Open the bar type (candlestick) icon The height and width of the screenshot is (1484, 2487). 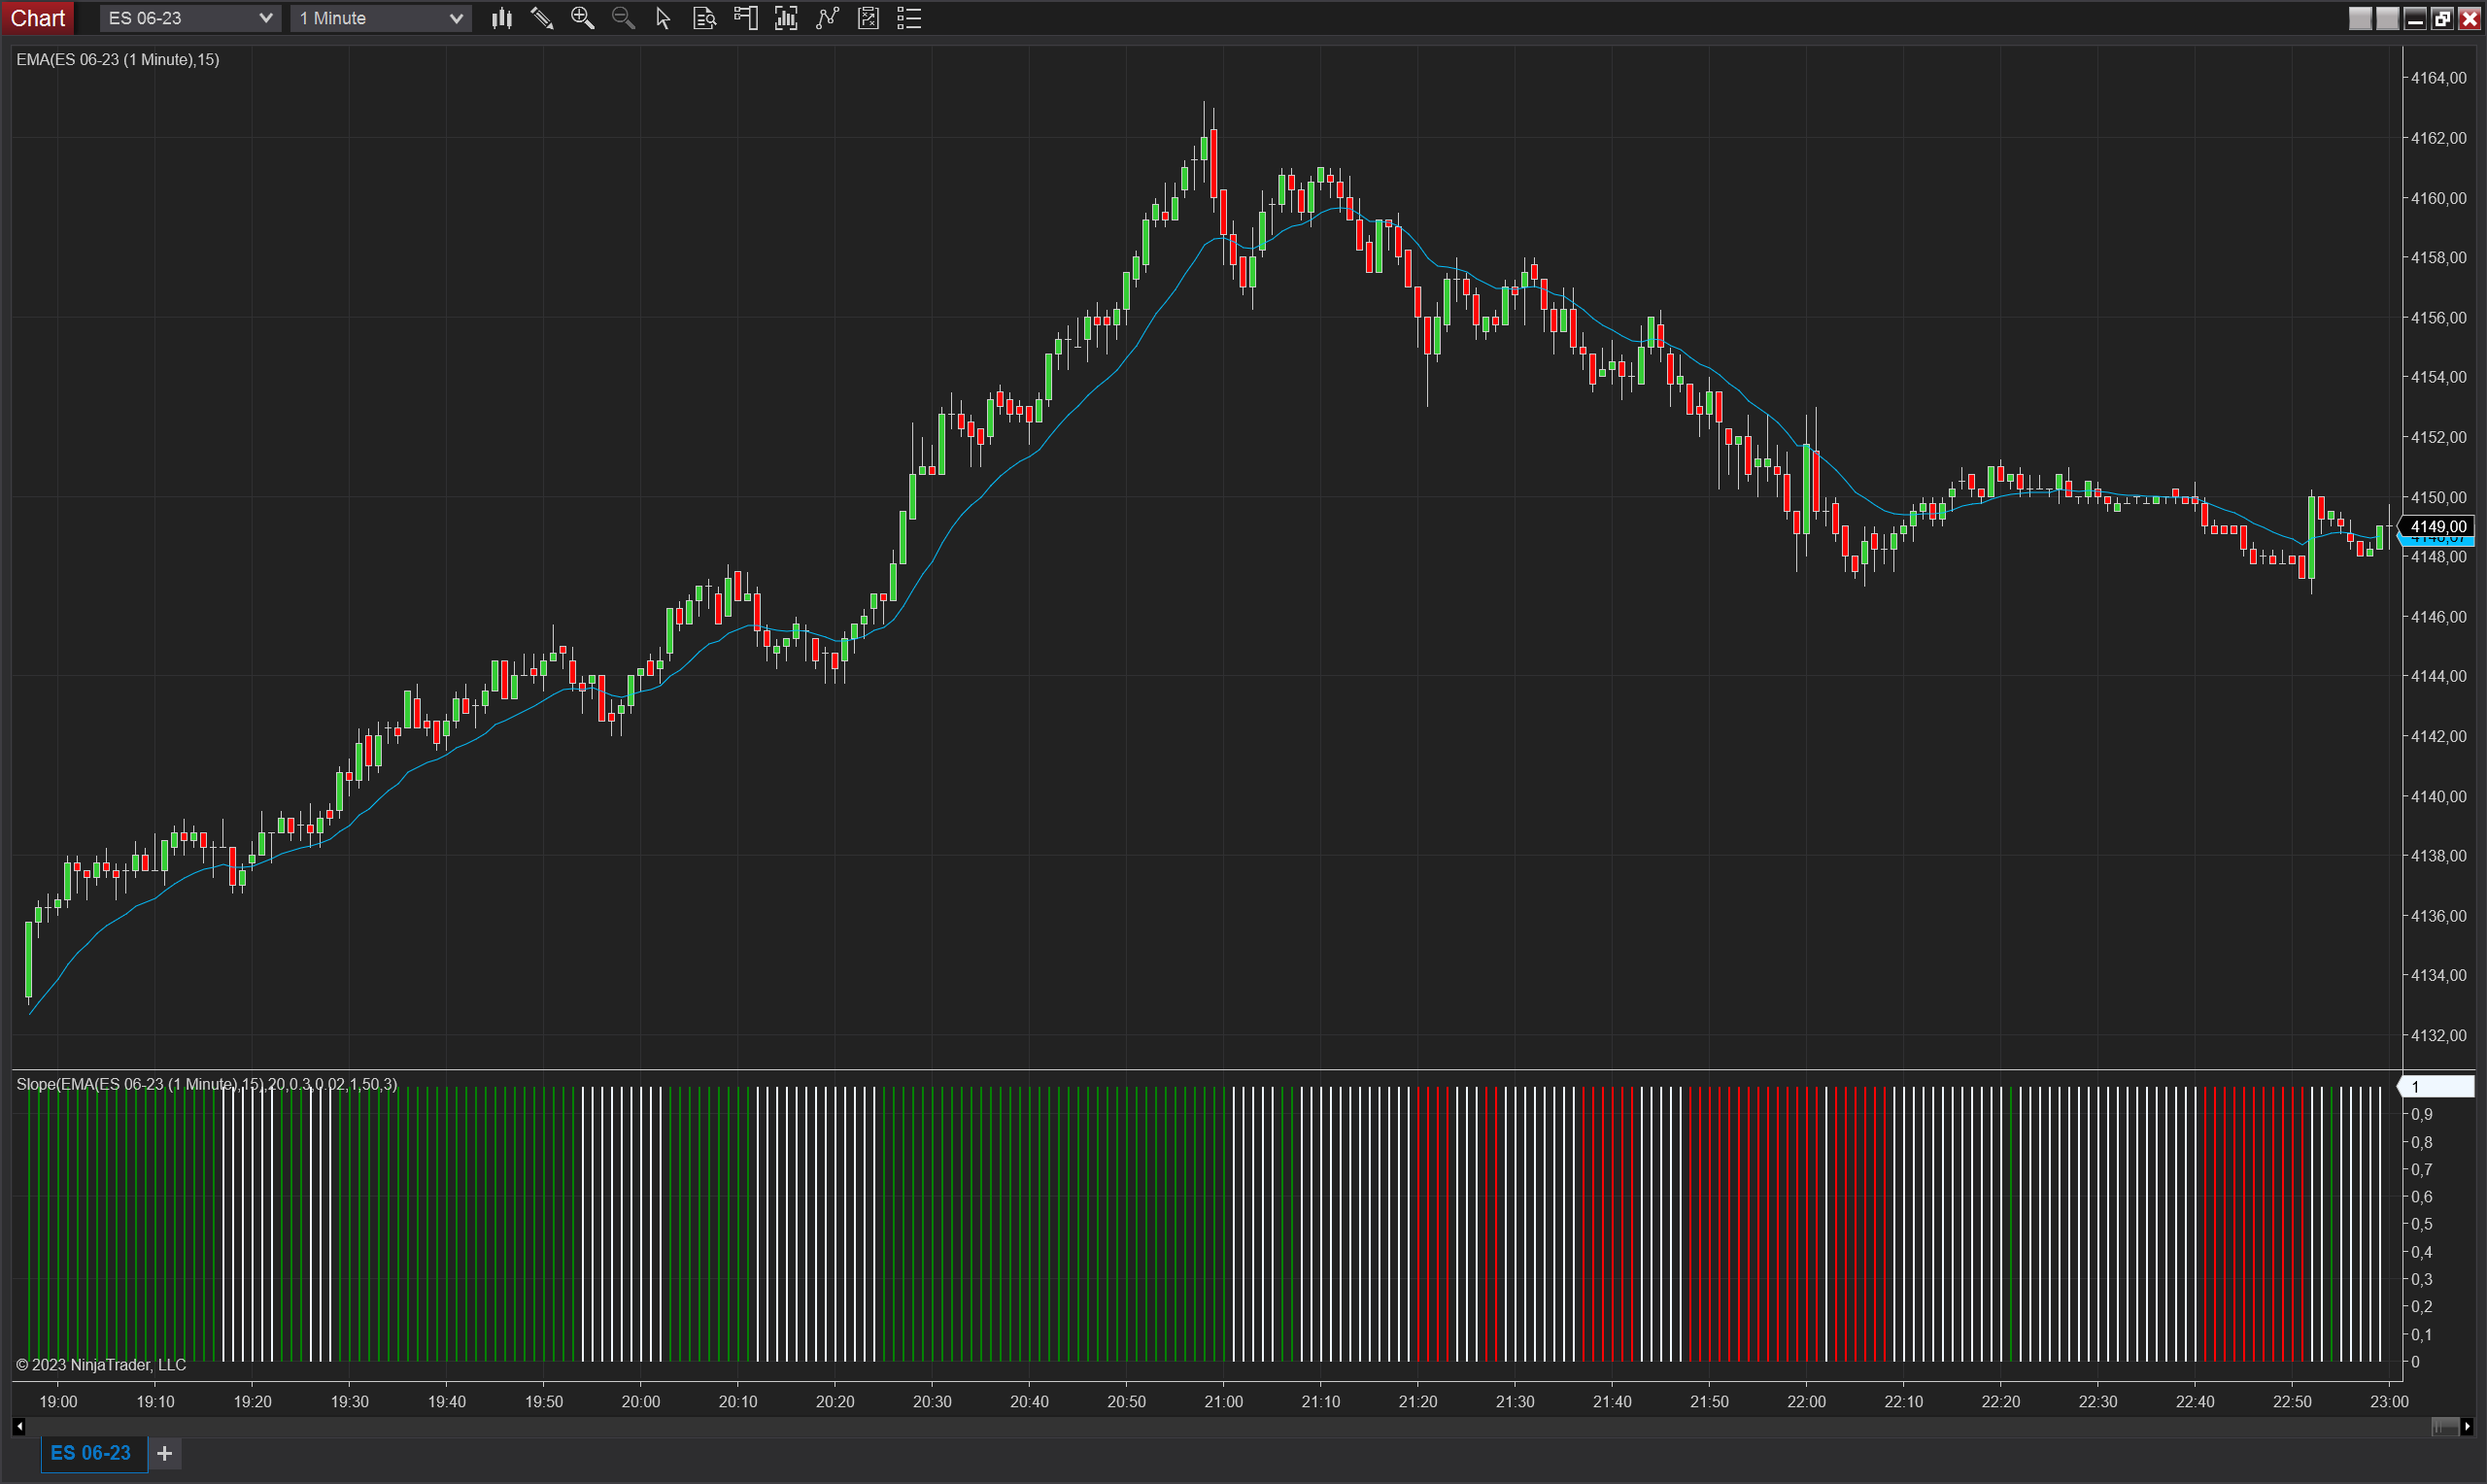(502, 18)
